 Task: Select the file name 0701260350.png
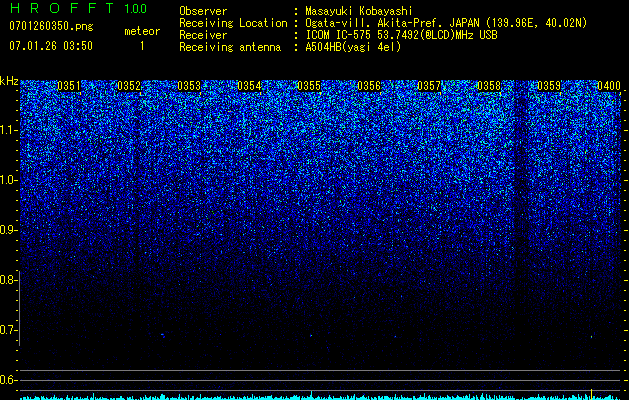tap(51, 26)
